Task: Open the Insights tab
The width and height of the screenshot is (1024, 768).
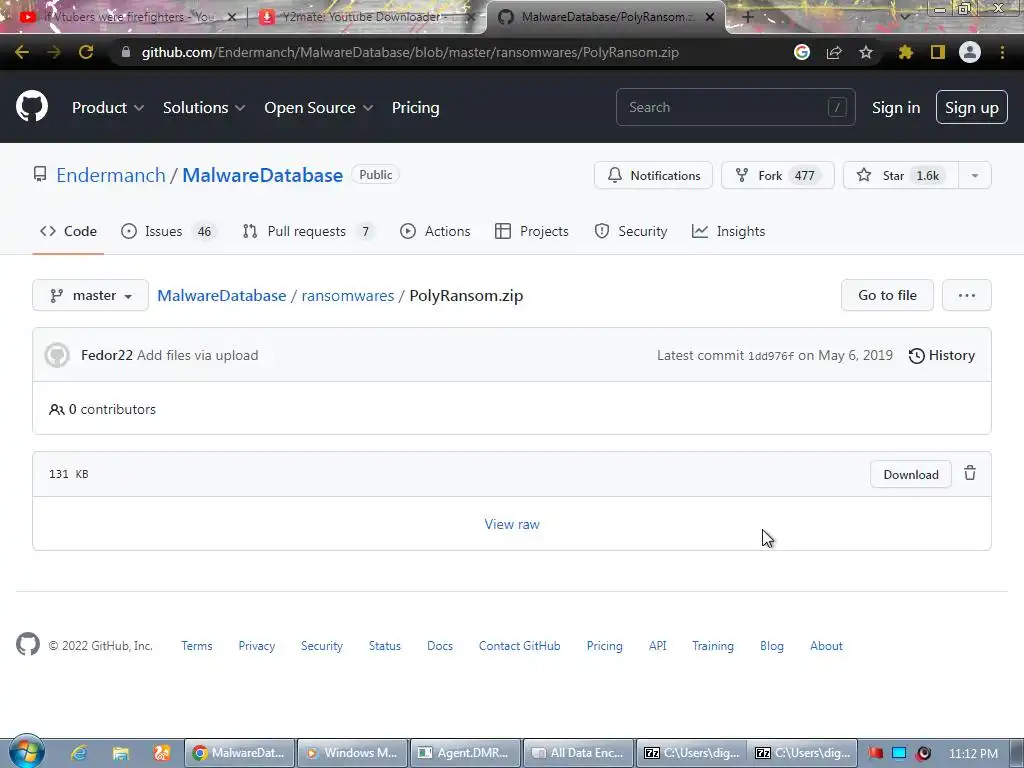Action: (x=728, y=231)
